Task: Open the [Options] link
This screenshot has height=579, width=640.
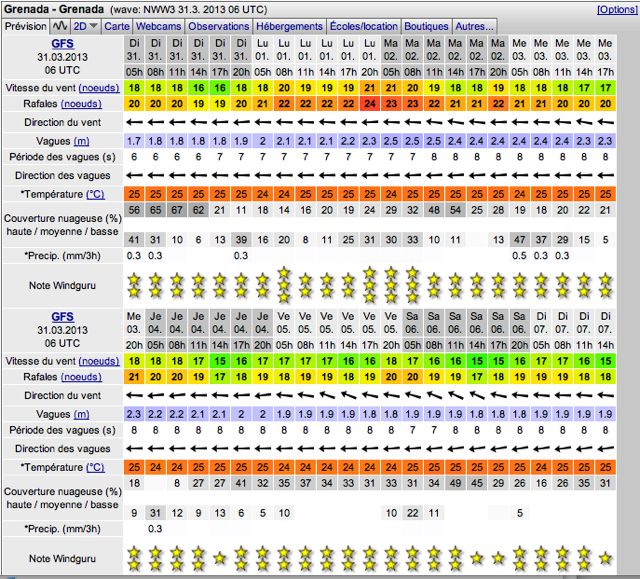Action: [x=616, y=9]
